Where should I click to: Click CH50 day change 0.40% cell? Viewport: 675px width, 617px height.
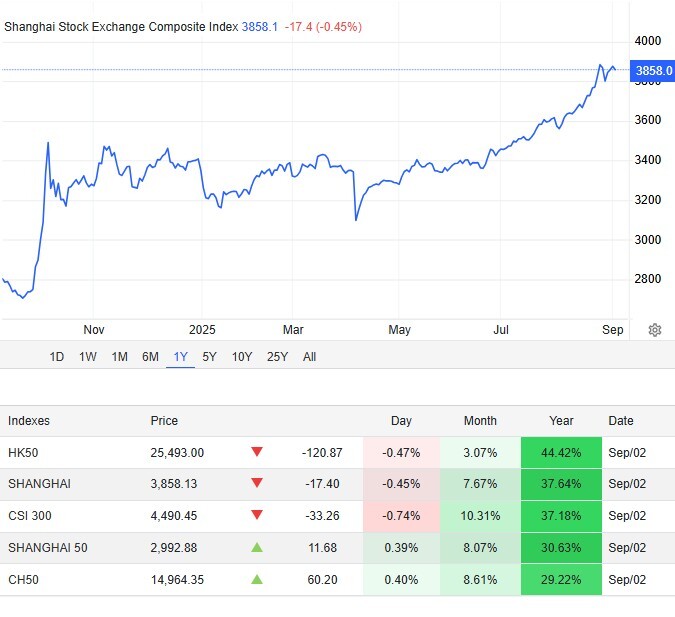tap(401, 580)
